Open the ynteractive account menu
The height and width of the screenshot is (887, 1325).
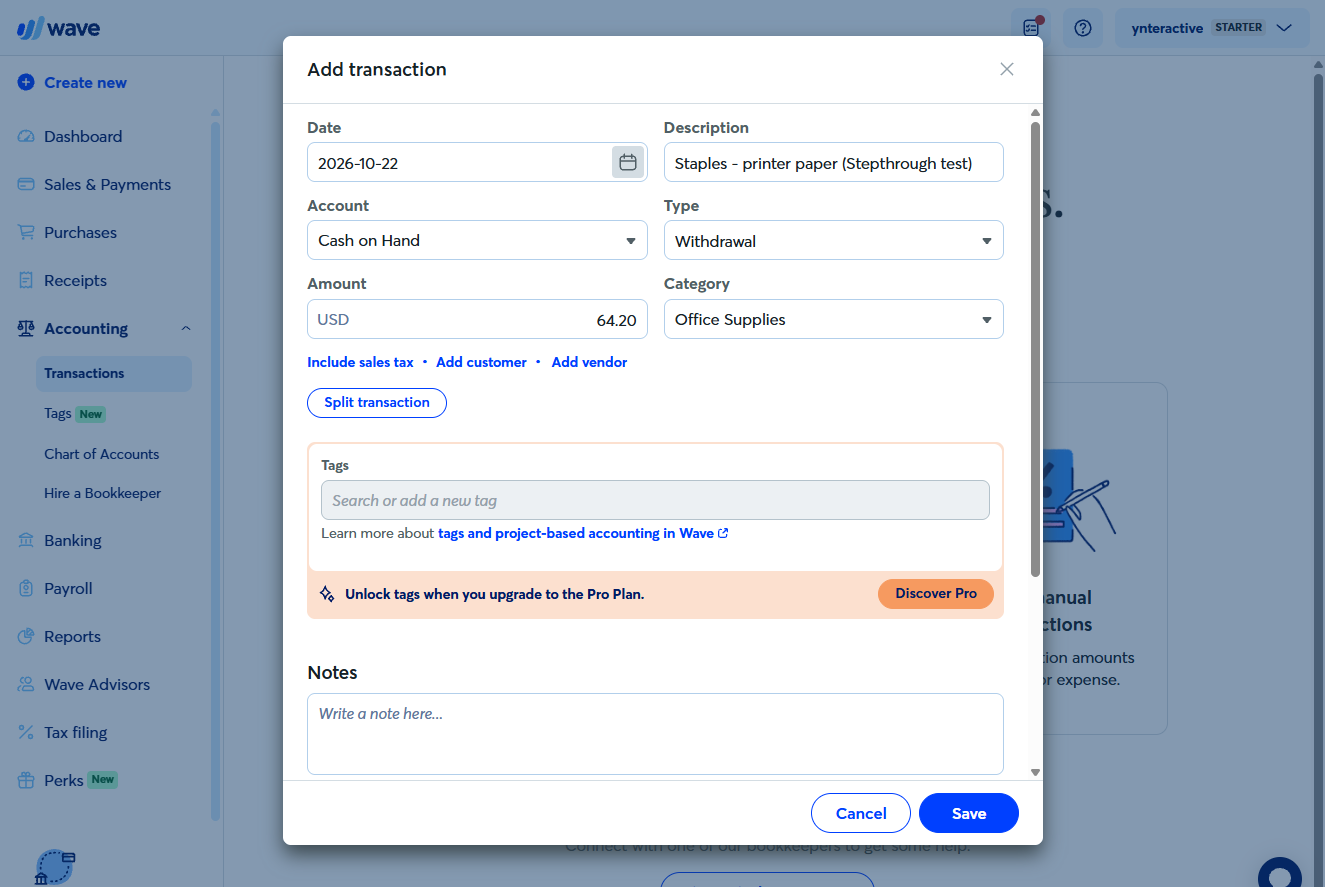(x=1212, y=28)
